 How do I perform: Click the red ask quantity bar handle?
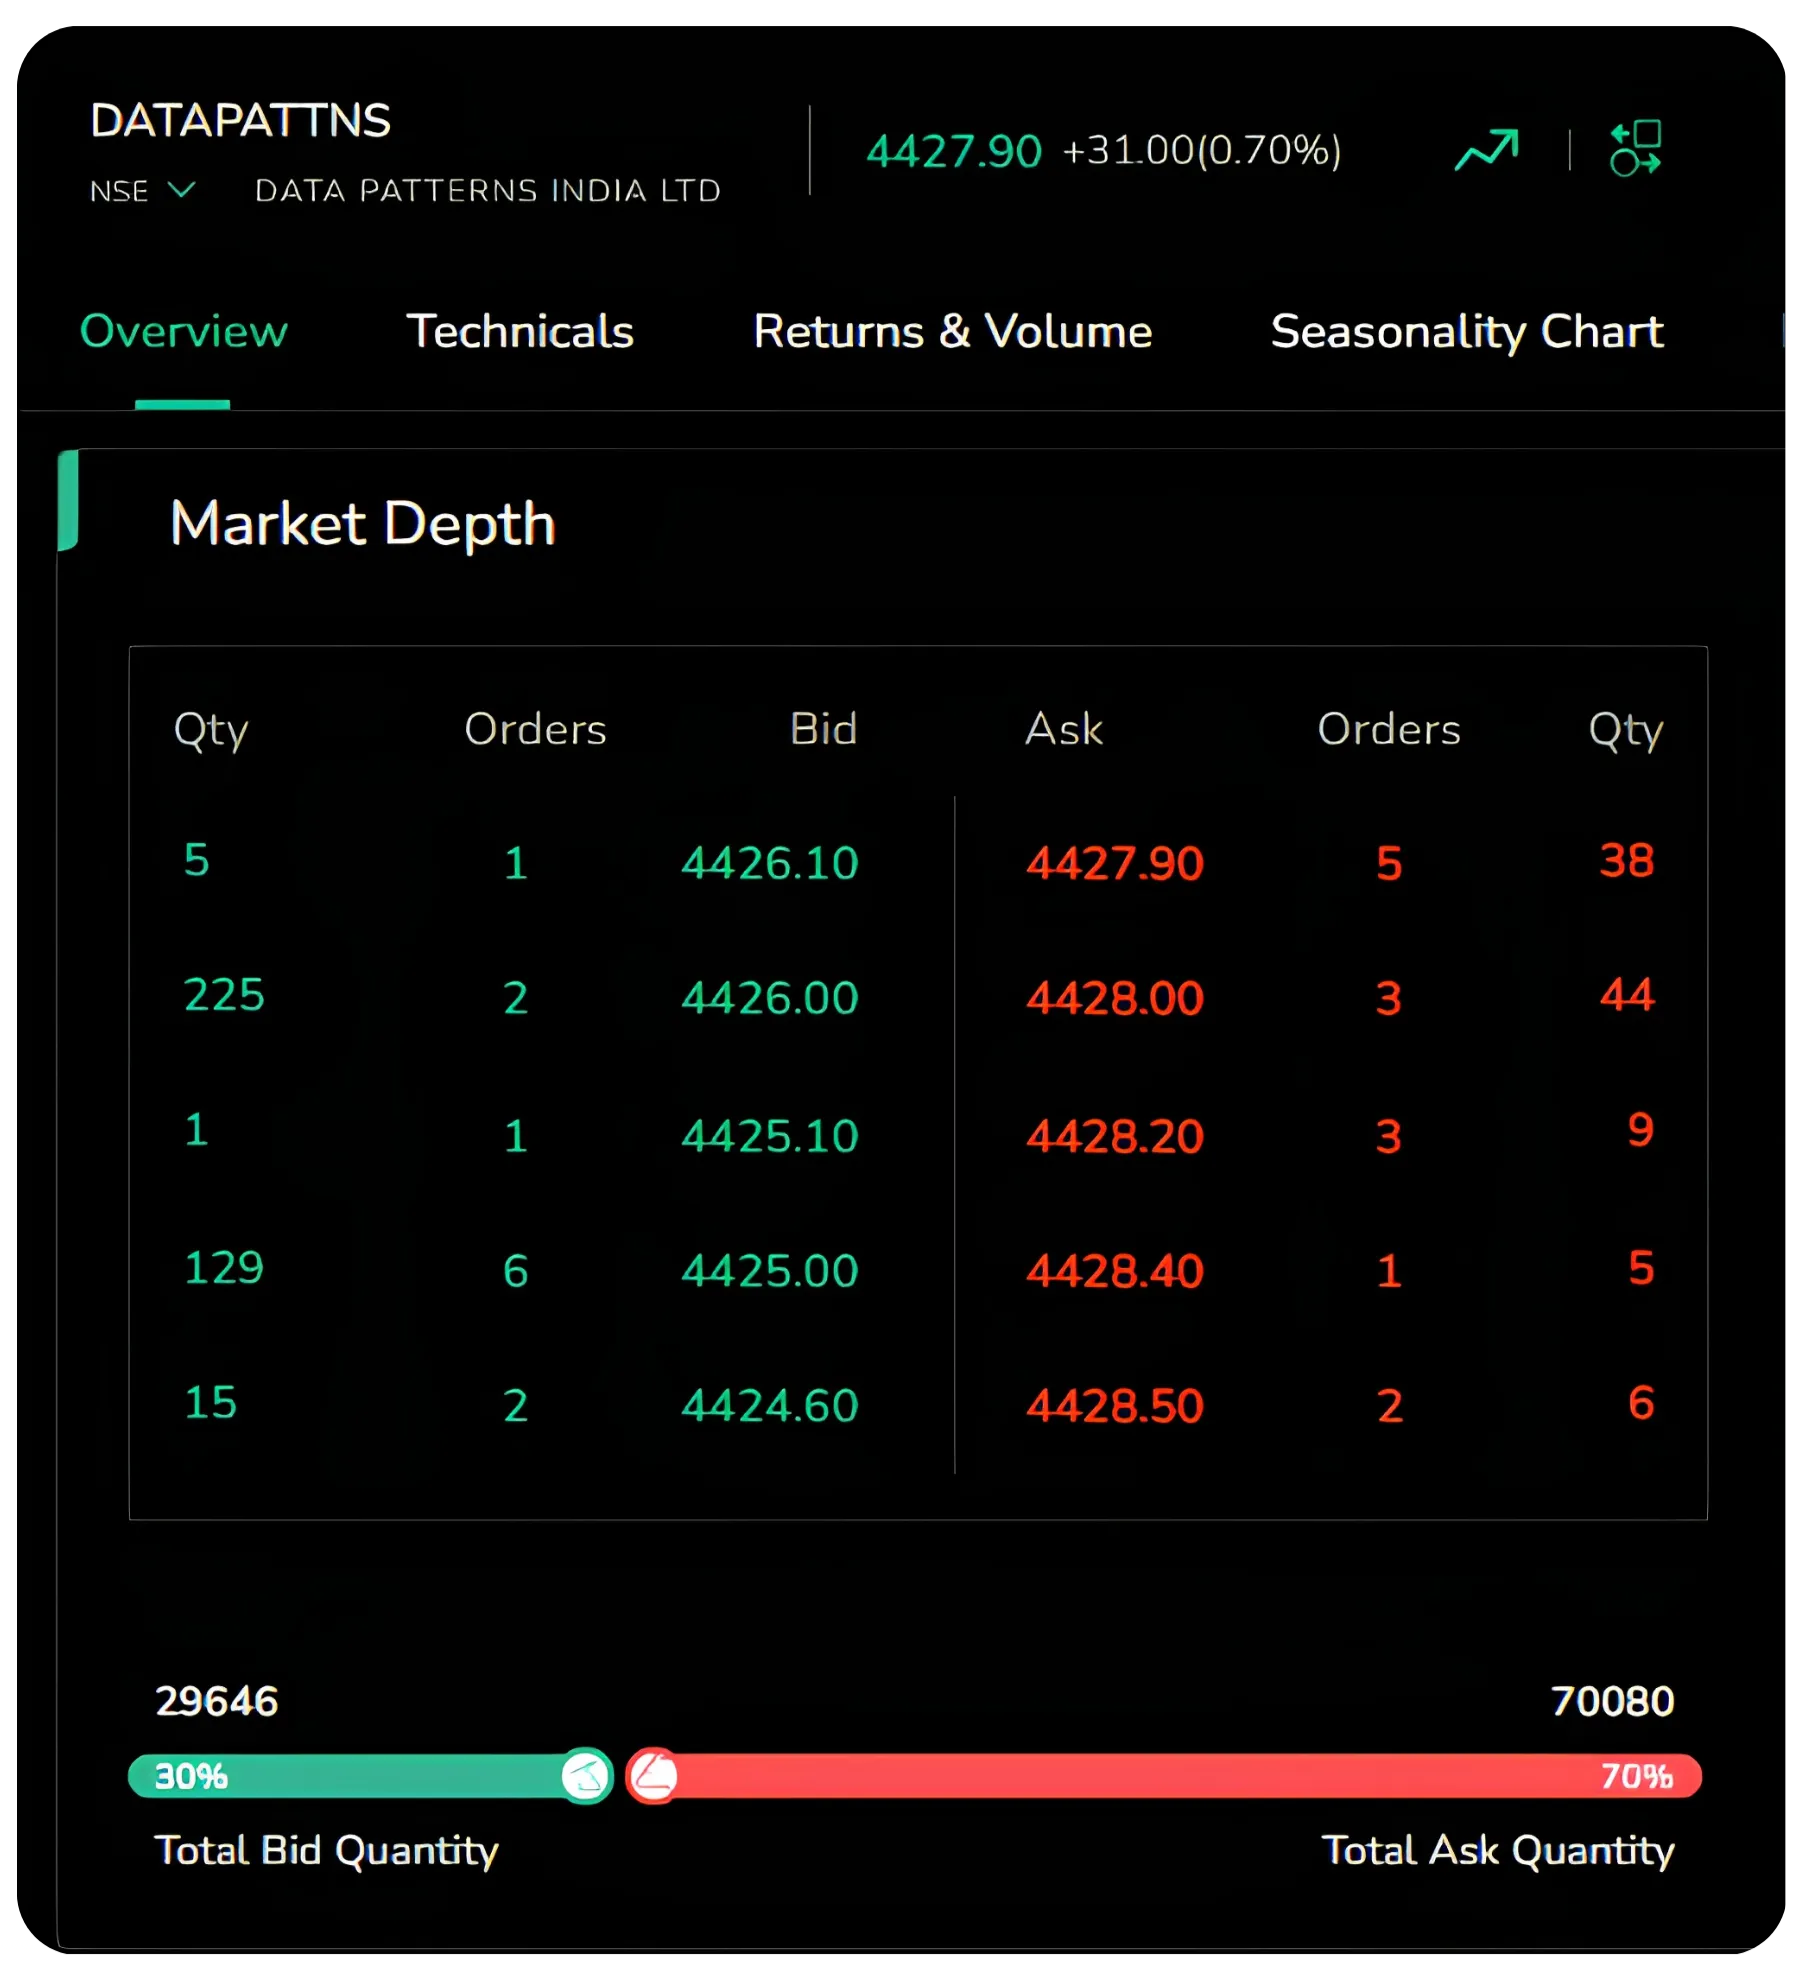653,1776
